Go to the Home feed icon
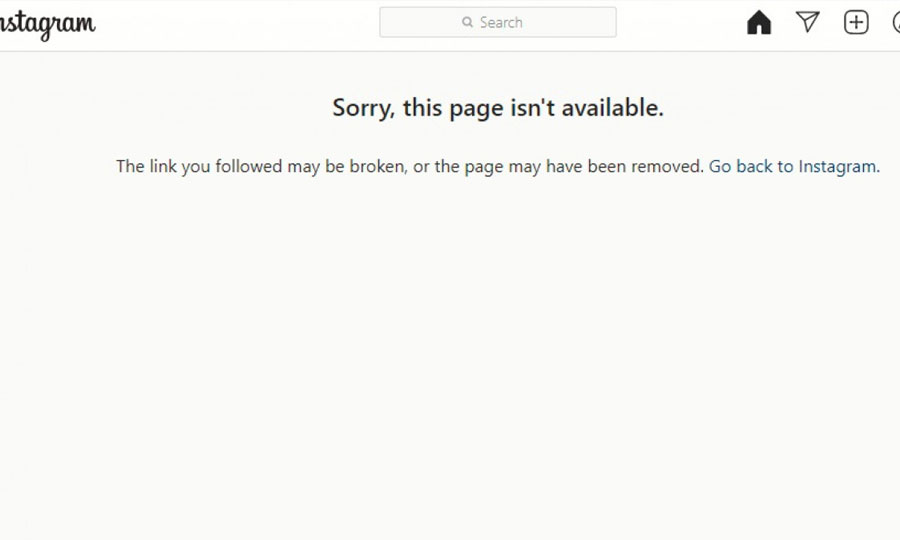Viewport: 900px width, 540px height. pyautogui.click(x=759, y=22)
